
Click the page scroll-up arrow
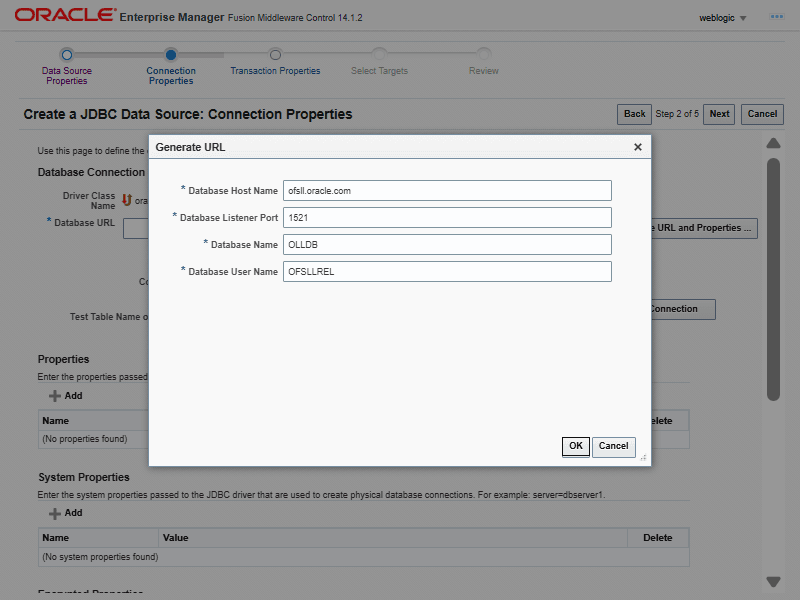[x=773, y=142]
